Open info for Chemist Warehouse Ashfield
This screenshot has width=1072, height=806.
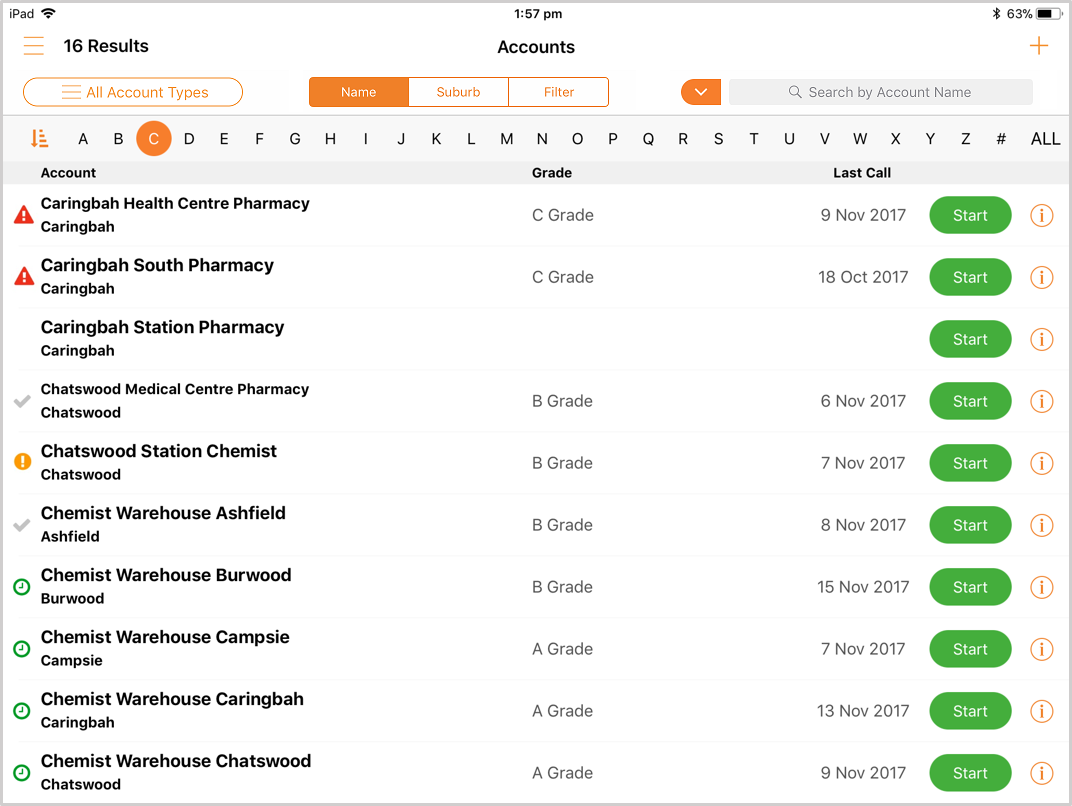[1041, 525]
